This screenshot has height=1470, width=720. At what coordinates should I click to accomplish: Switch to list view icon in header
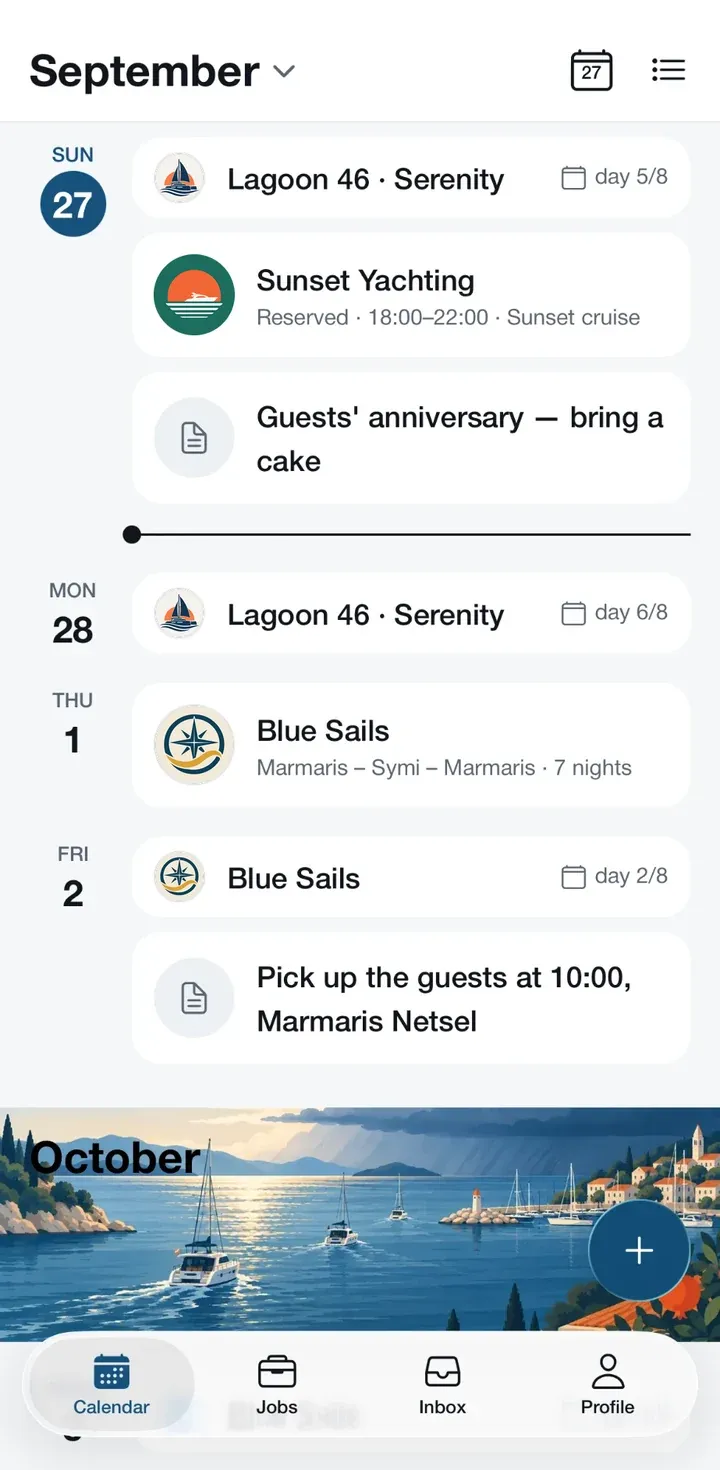[x=668, y=70]
